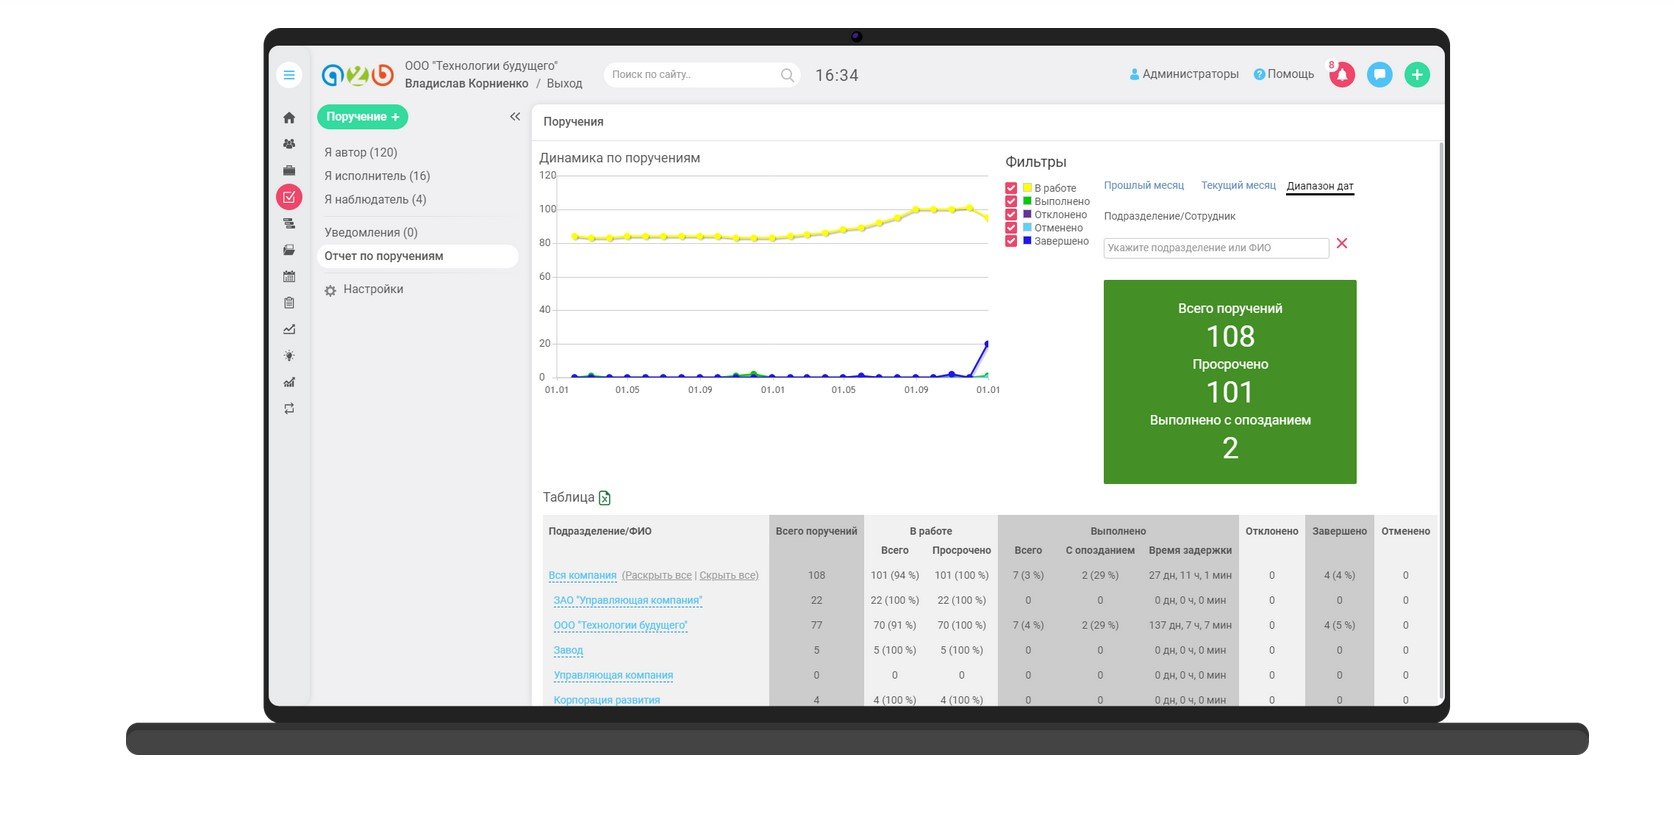This screenshot has height=814, width=1674.
Task: Open the notifications bell icon
Action: tap(1342, 75)
